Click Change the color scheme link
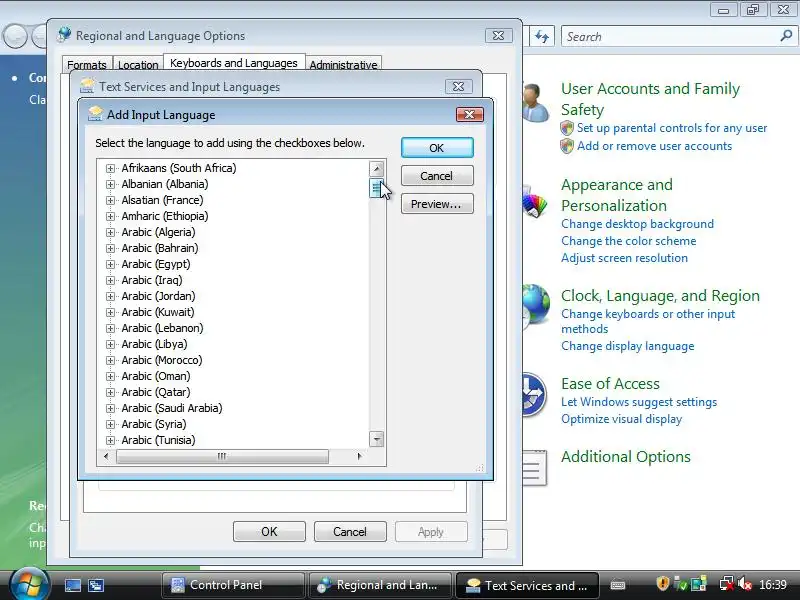The image size is (800, 600). point(629,241)
